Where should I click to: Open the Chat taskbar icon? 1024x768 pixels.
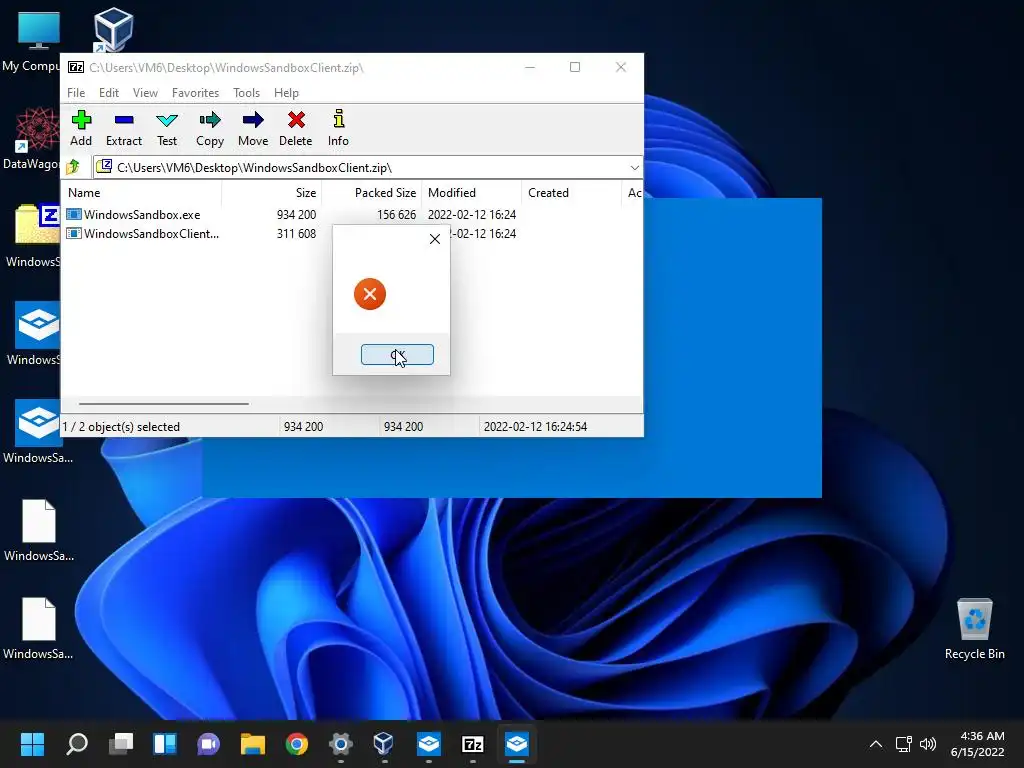[208, 743]
